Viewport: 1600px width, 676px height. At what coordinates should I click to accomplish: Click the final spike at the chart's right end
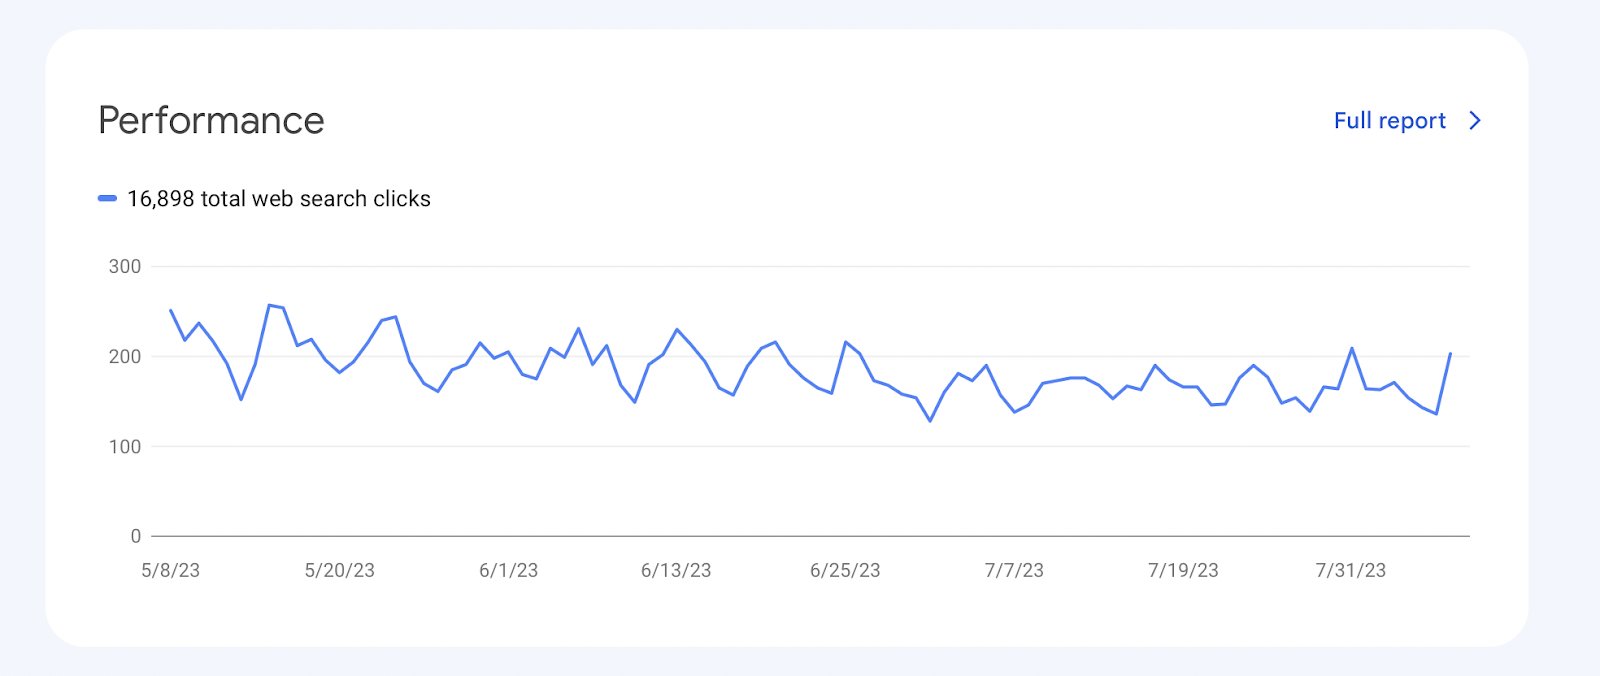[1450, 353]
